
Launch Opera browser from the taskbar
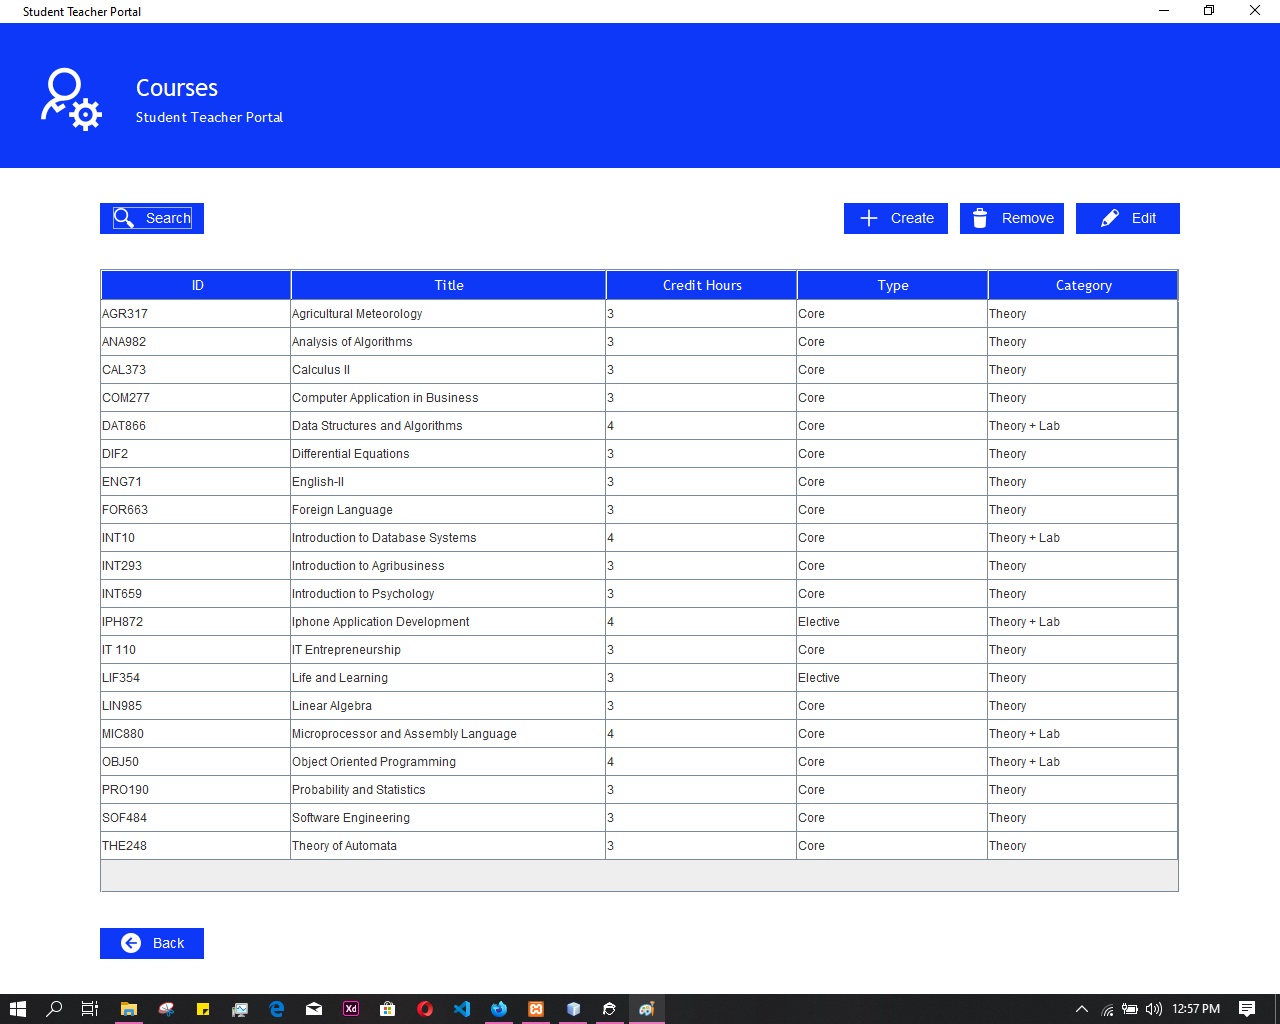[425, 1009]
